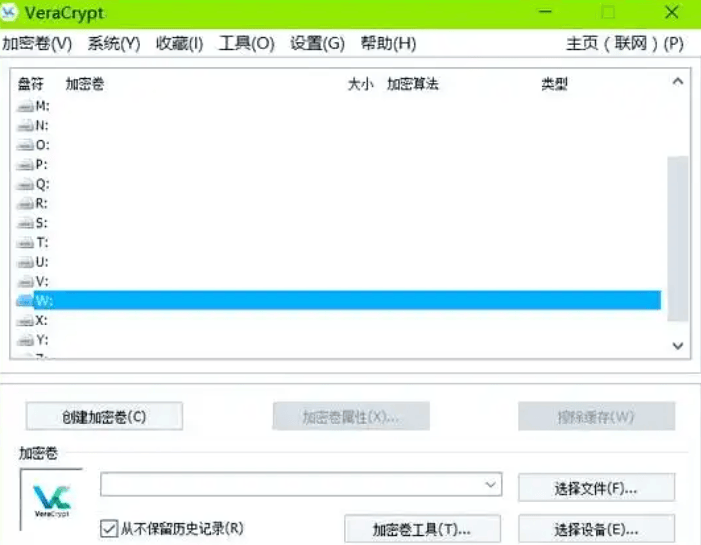This screenshot has width=701, height=545.
Task: Pick the S: drive icon
Action: pyautogui.click(x=25, y=223)
